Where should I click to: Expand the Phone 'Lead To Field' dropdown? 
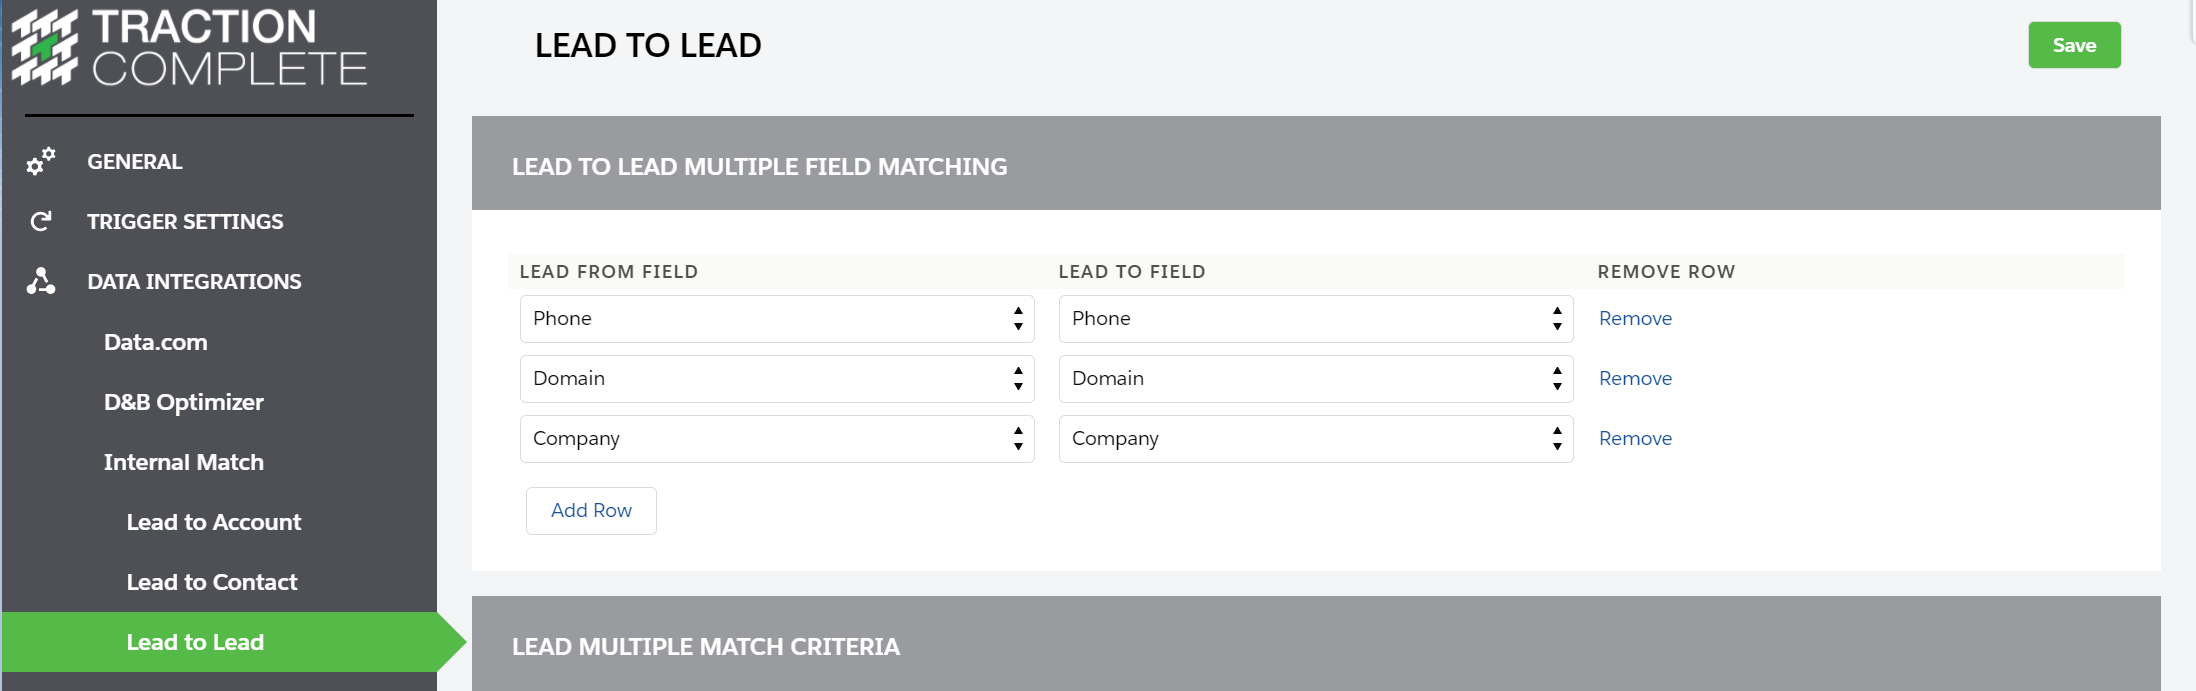[1315, 319]
